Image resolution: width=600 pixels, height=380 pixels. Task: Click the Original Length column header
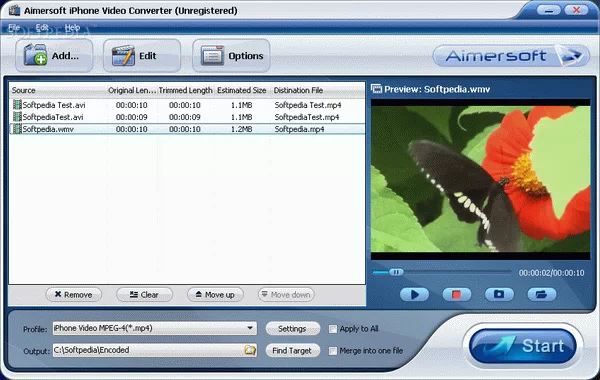pos(132,90)
